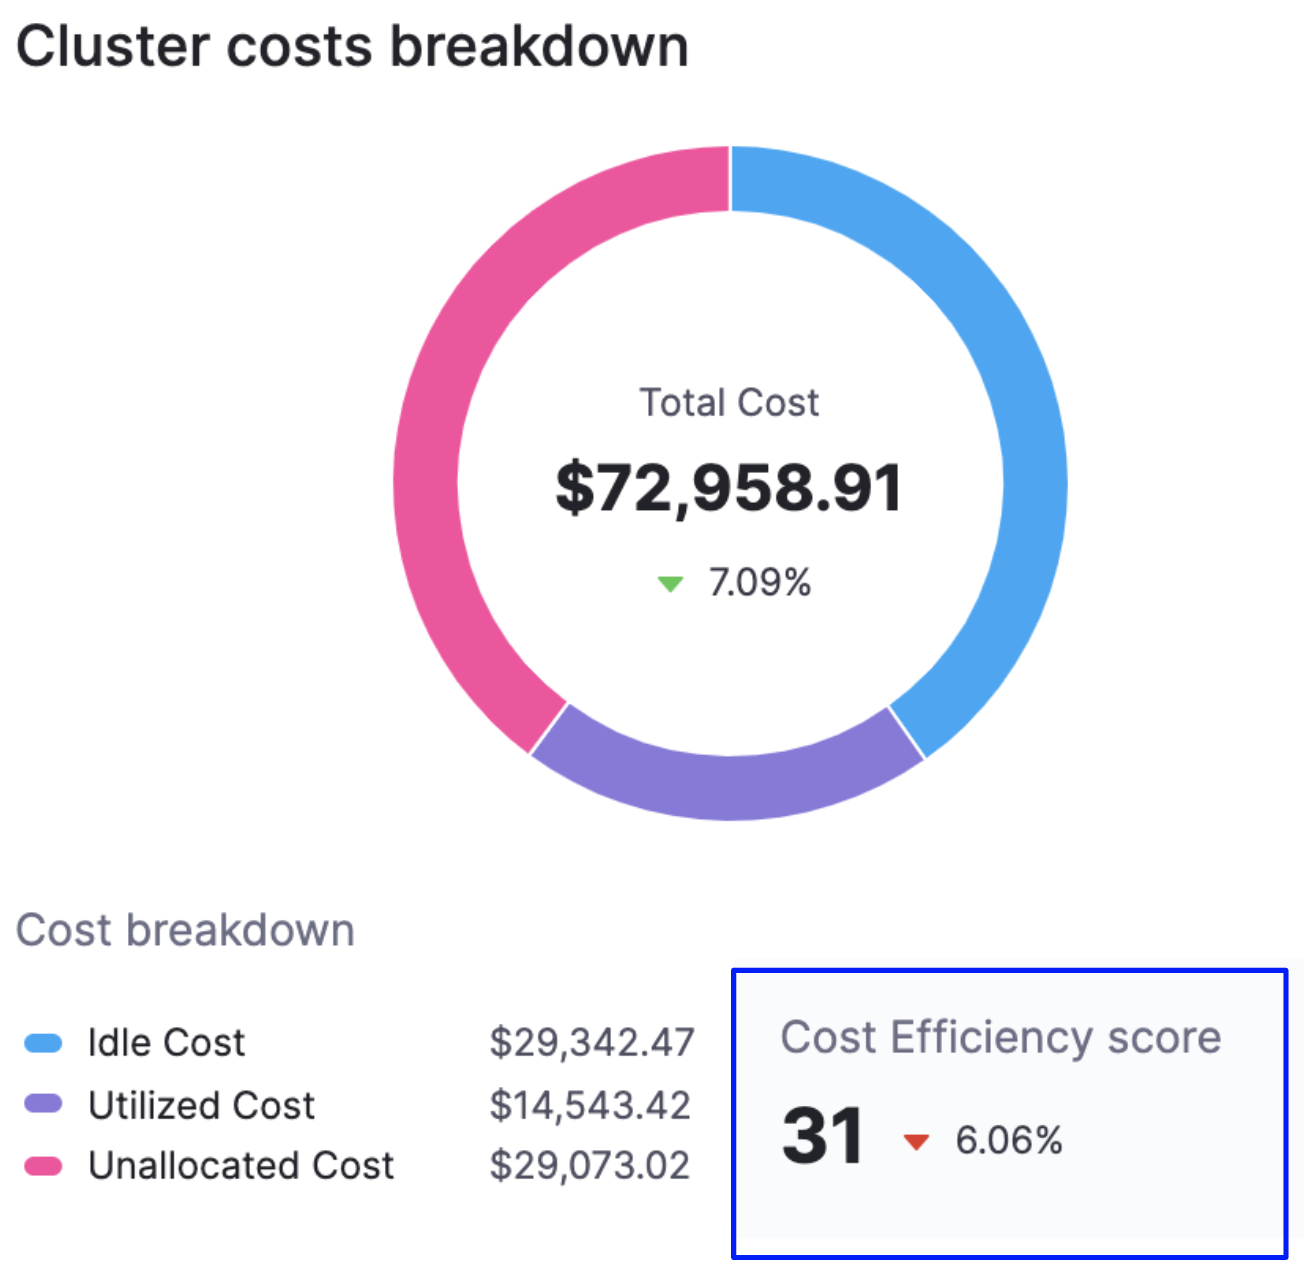
Task: Toggle the Unallocated Cost legend label
Action: [241, 1166]
